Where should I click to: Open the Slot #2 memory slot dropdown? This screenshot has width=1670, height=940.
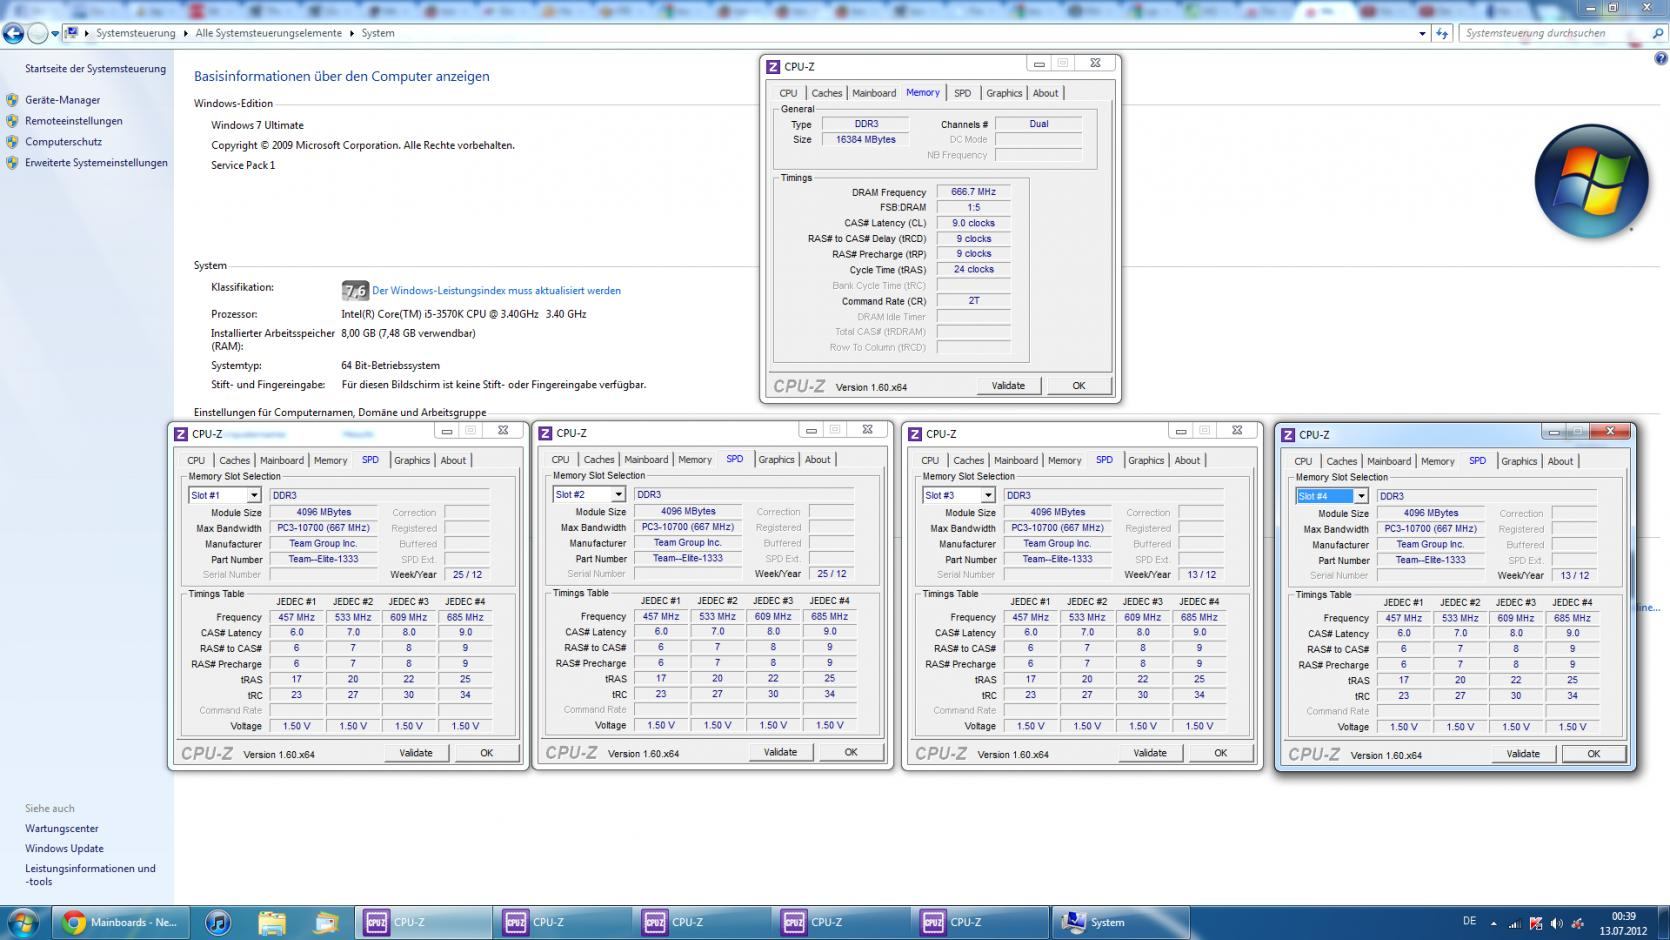pyautogui.click(x=618, y=494)
